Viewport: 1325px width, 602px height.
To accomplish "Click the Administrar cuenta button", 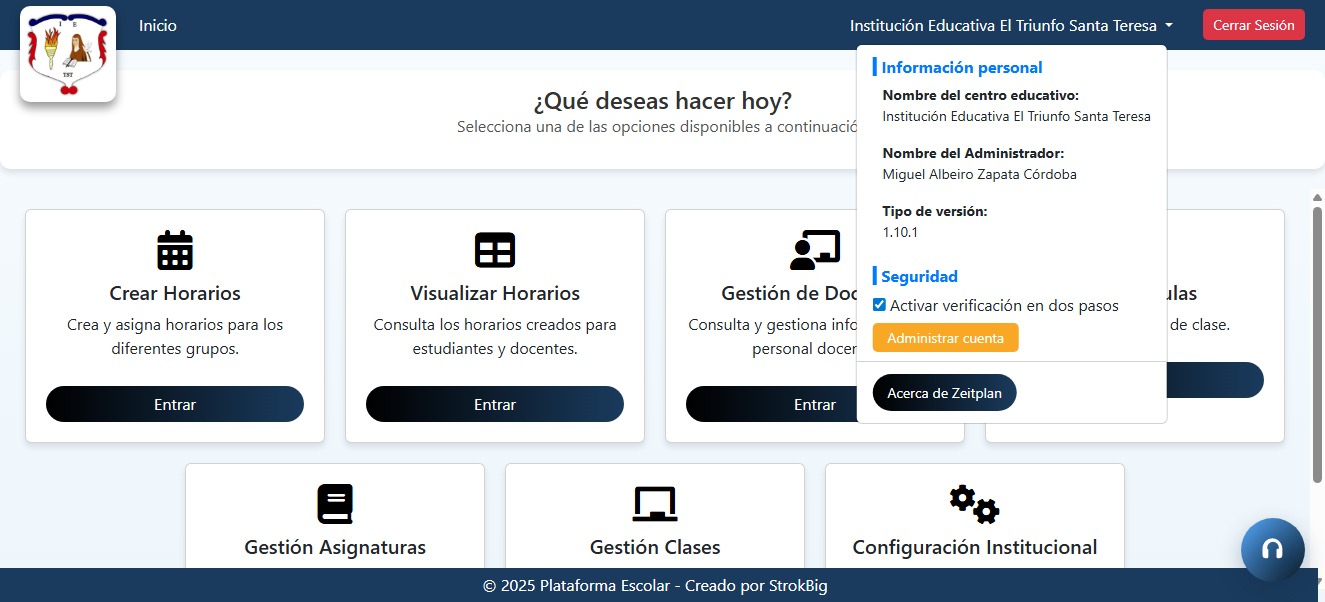I will point(945,337).
